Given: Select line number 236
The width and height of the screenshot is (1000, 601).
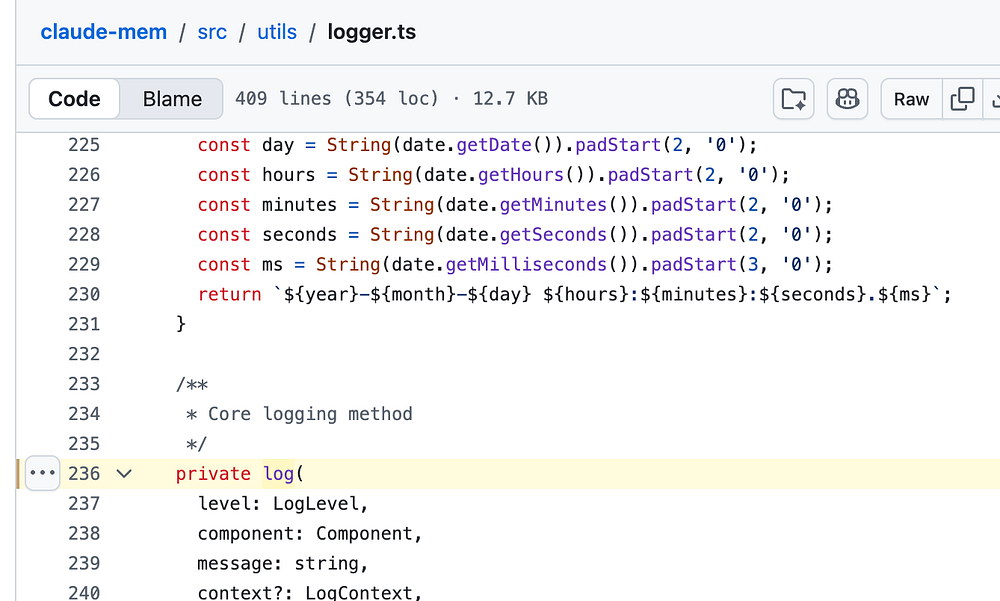Looking at the screenshot, I should (84, 474).
